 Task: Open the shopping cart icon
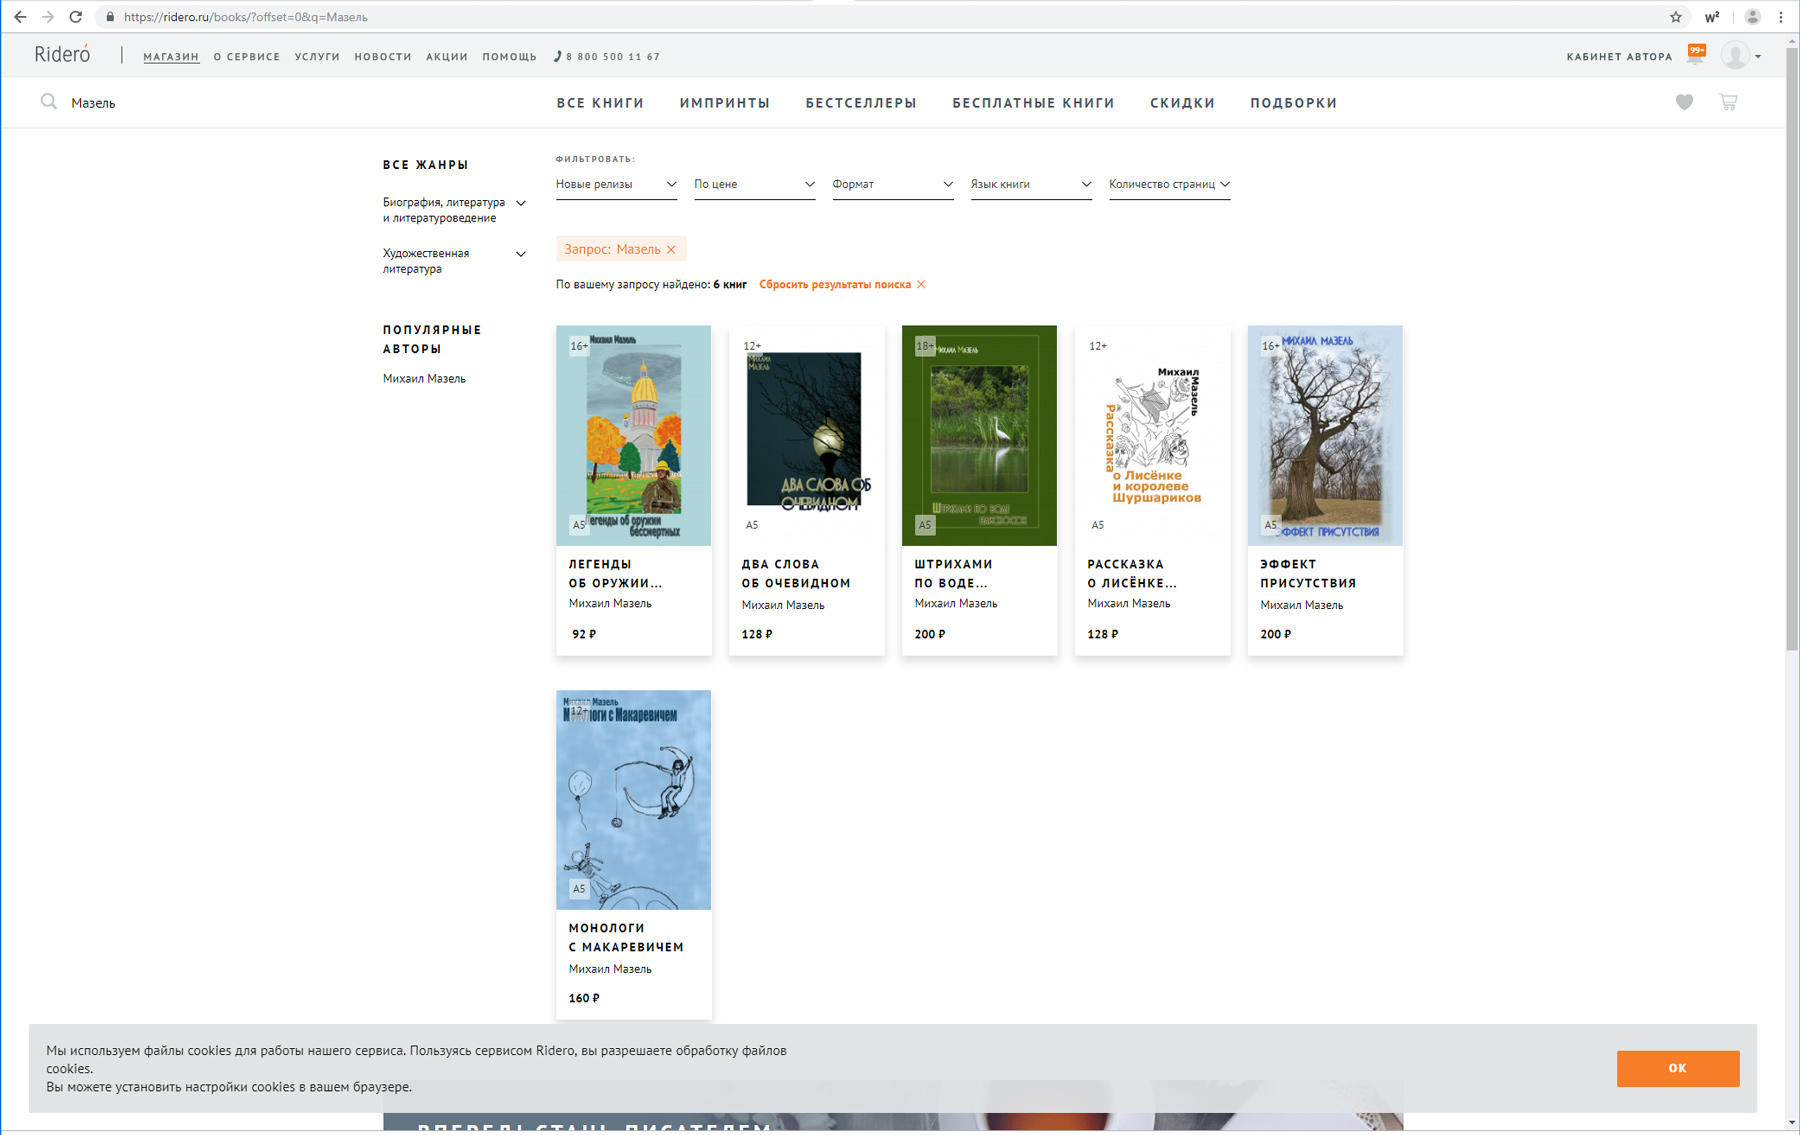(x=1728, y=102)
